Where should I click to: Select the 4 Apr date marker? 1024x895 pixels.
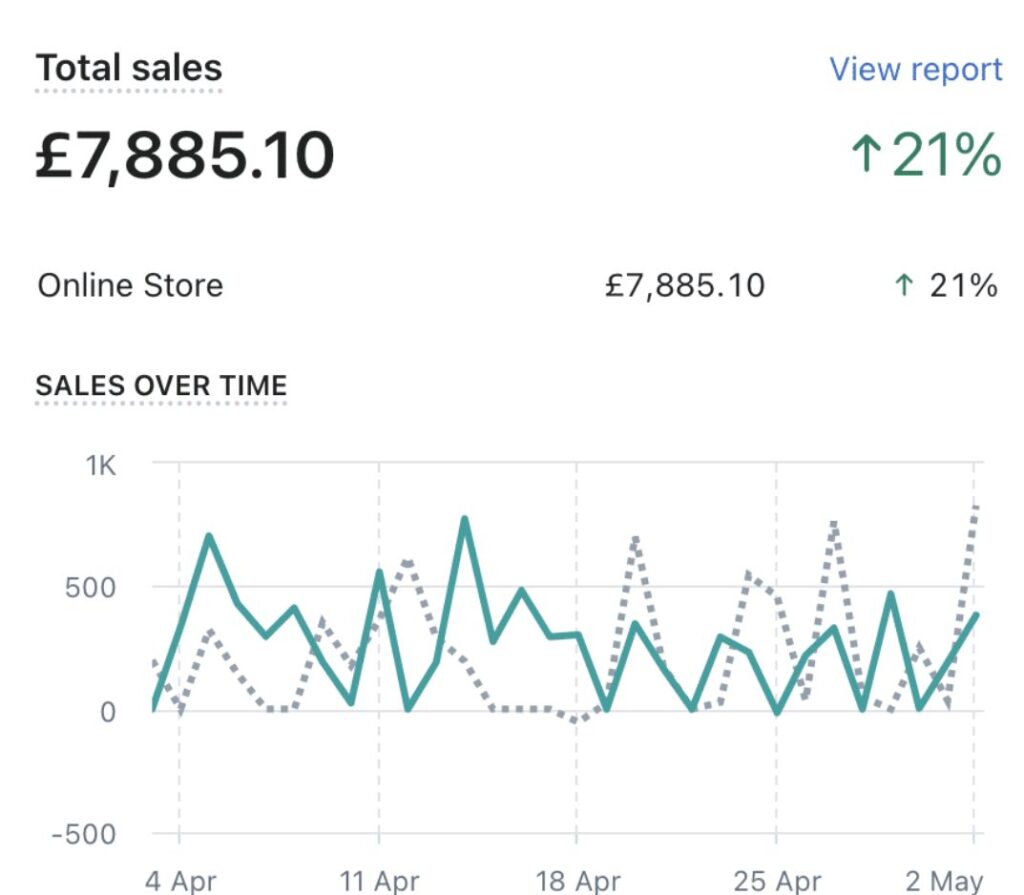click(179, 880)
